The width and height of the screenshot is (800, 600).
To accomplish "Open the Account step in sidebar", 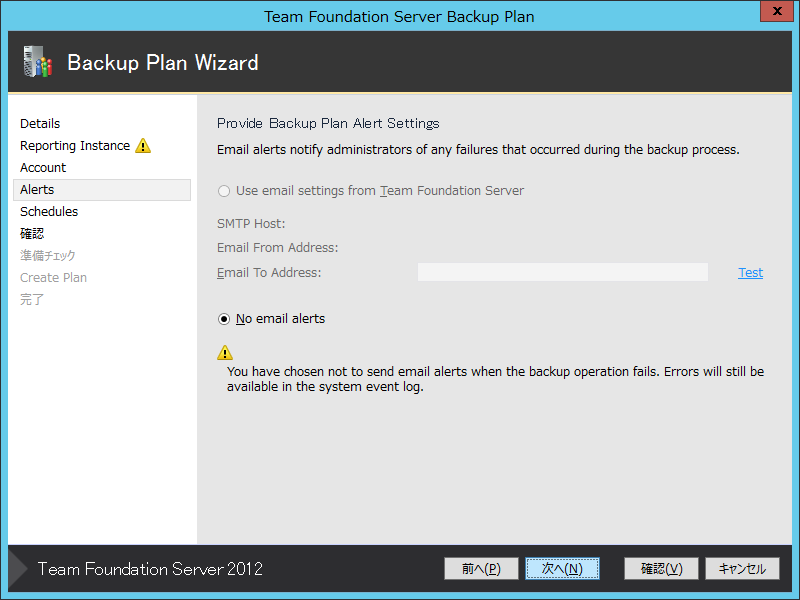I will [43, 167].
